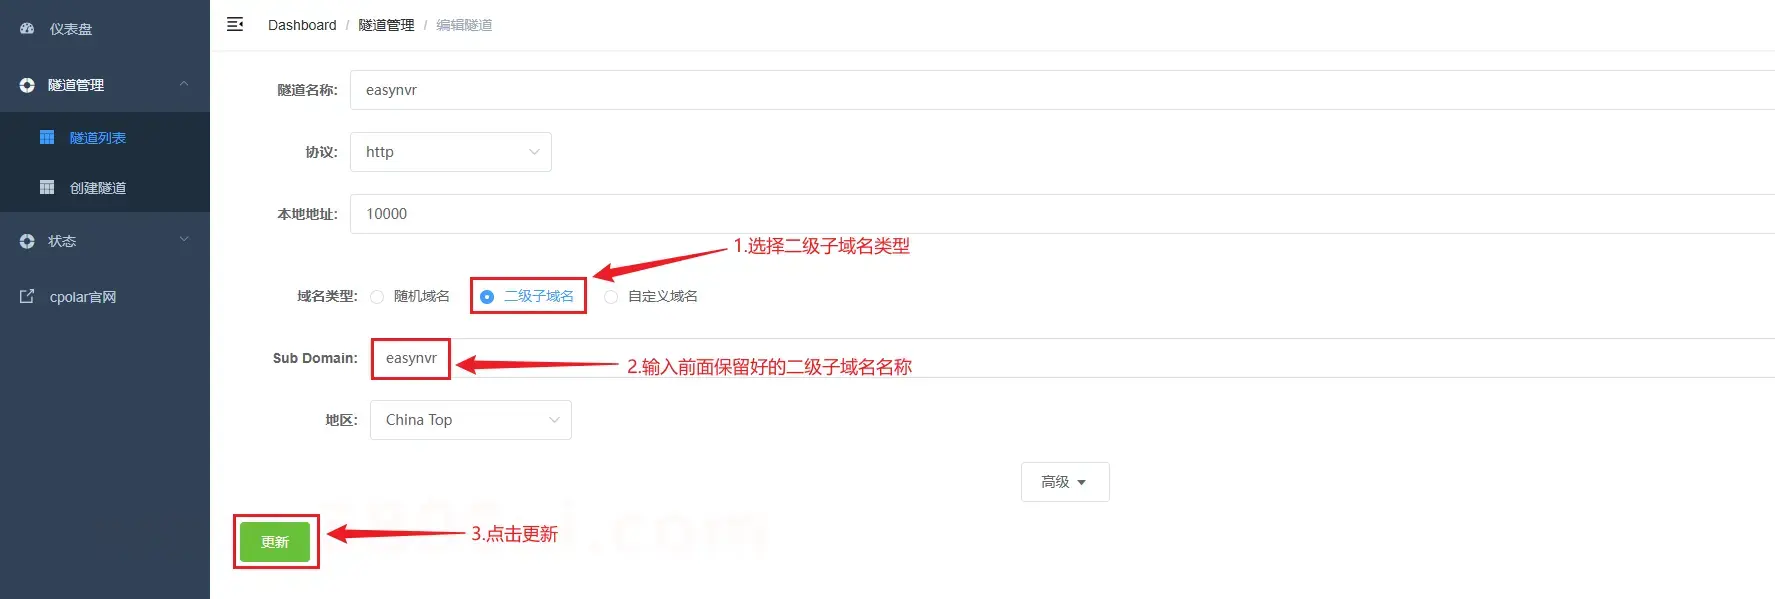Screen dimensions: 1775x599
Task: Click the table icon beside 创建隧道
Action: point(47,187)
